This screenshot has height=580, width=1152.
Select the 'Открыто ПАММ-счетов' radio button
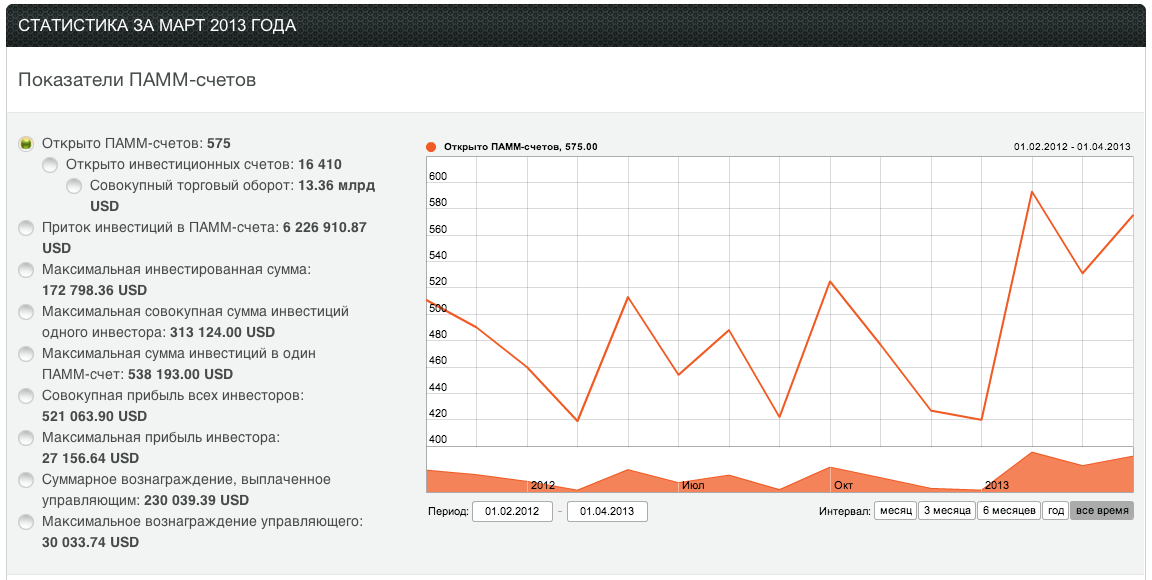[26, 144]
